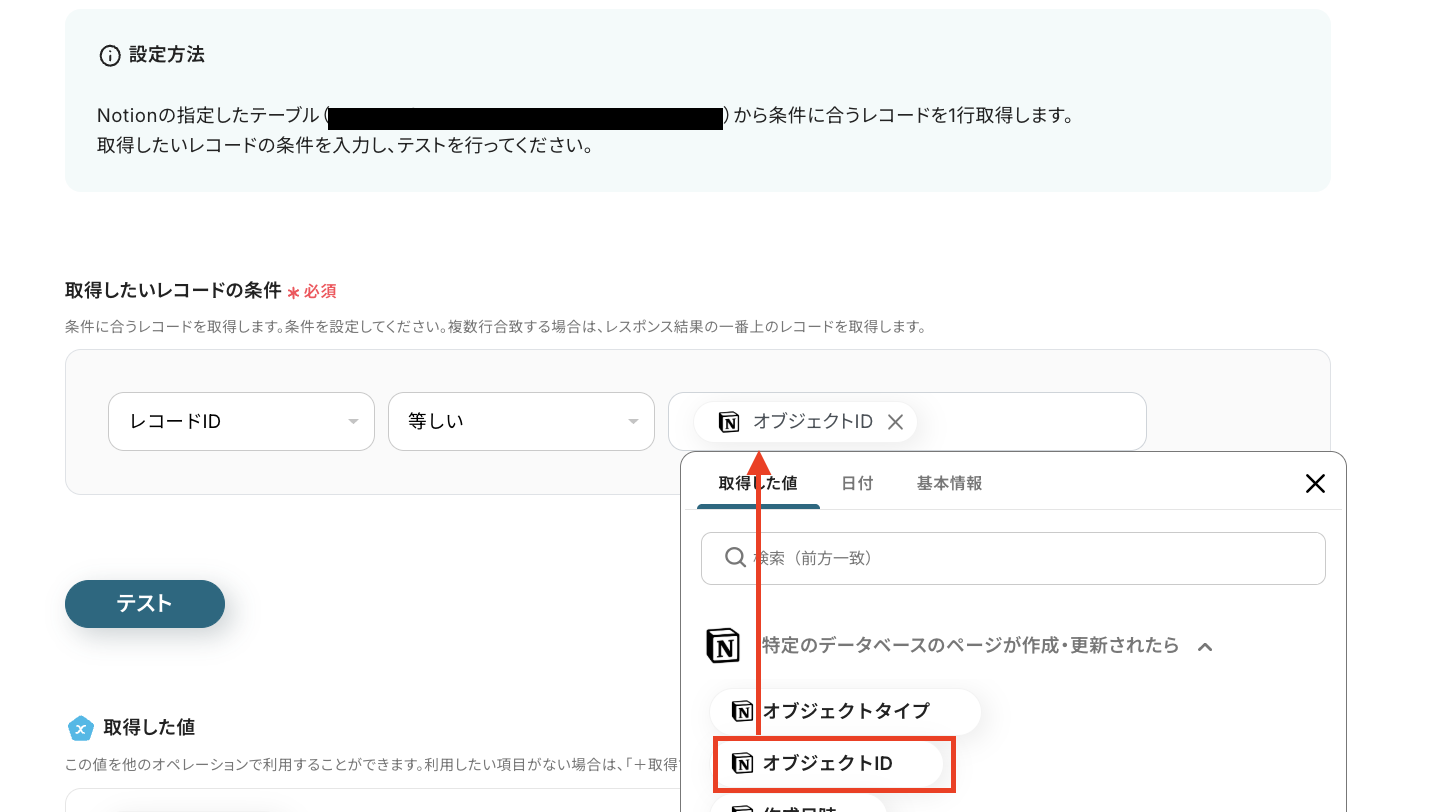Switch to the 基本情報 tab
The height and width of the screenshot is (812, 1442).
click(x=948, y=483)
